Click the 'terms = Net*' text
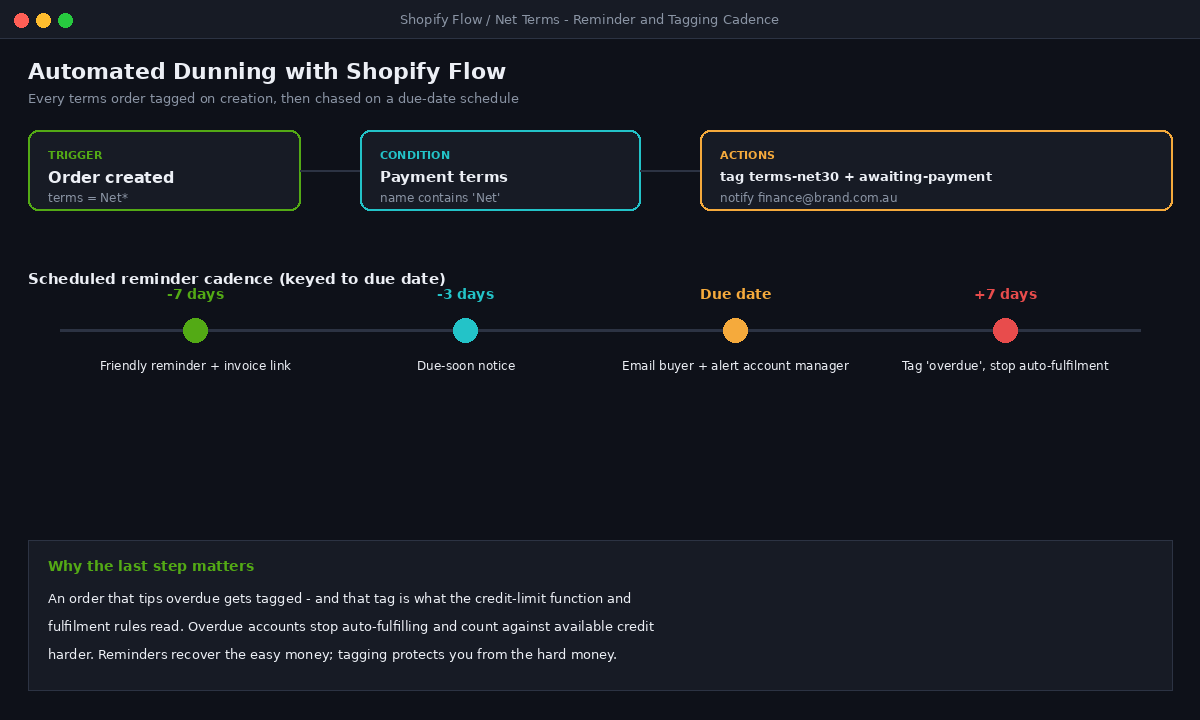Screen dimensions: 1200x720 click(x=88, y=198)
